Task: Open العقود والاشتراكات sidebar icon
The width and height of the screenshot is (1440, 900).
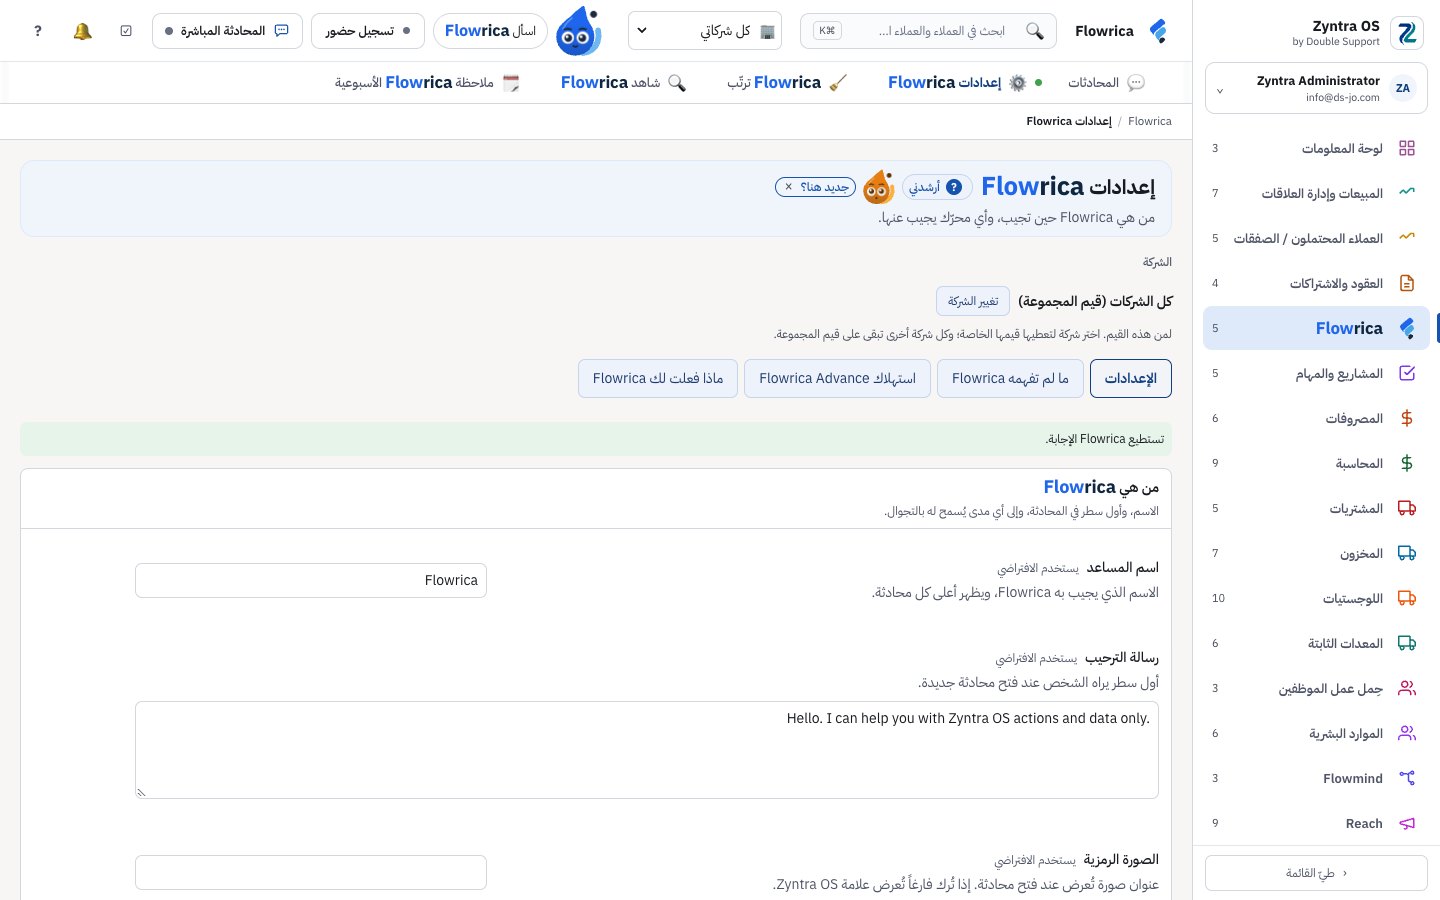Action: pos(1407,283)
